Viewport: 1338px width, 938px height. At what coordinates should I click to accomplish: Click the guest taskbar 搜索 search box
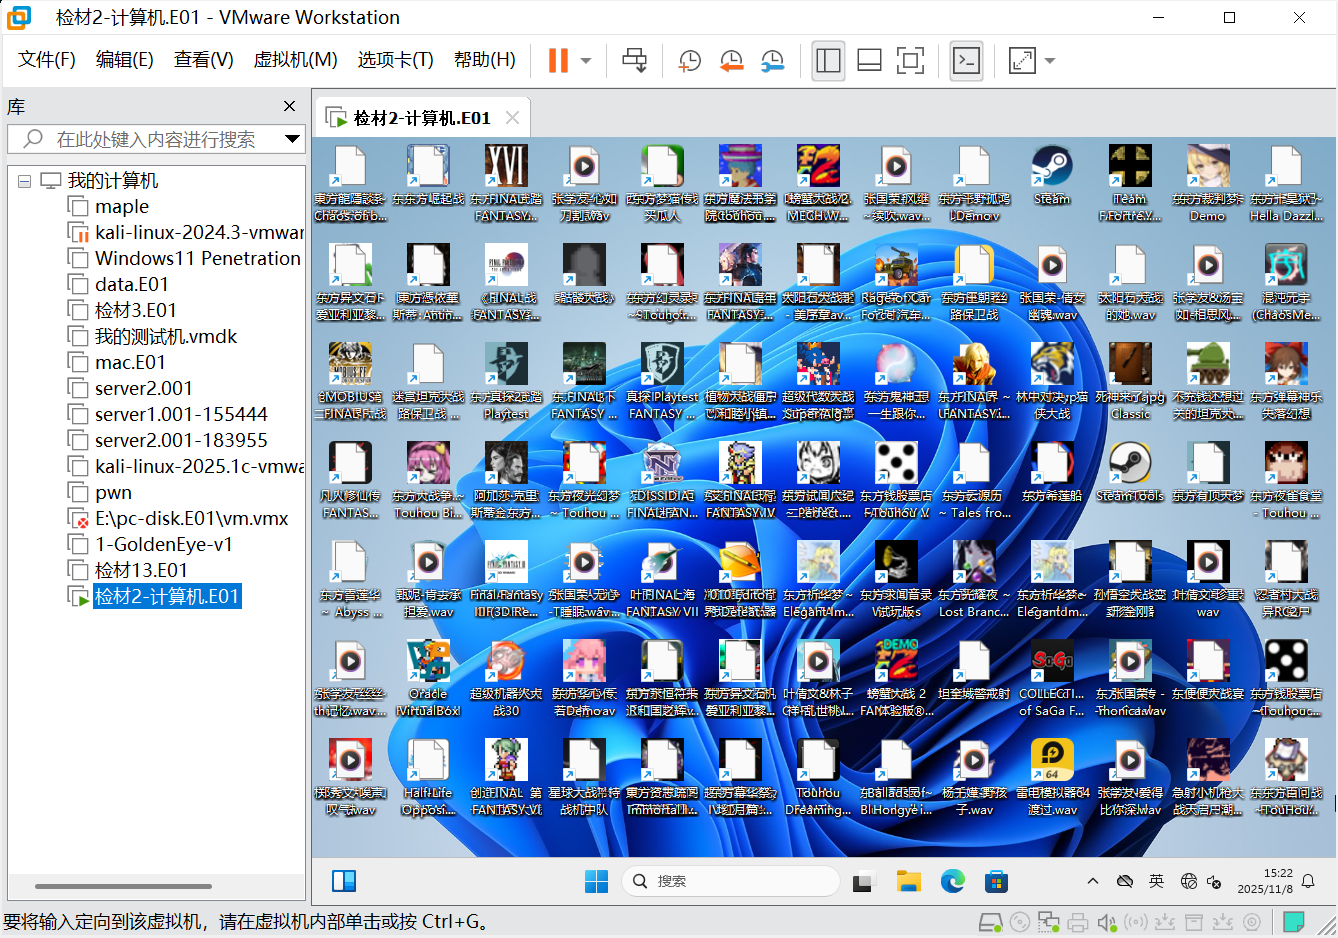click(x=730, y=881)
